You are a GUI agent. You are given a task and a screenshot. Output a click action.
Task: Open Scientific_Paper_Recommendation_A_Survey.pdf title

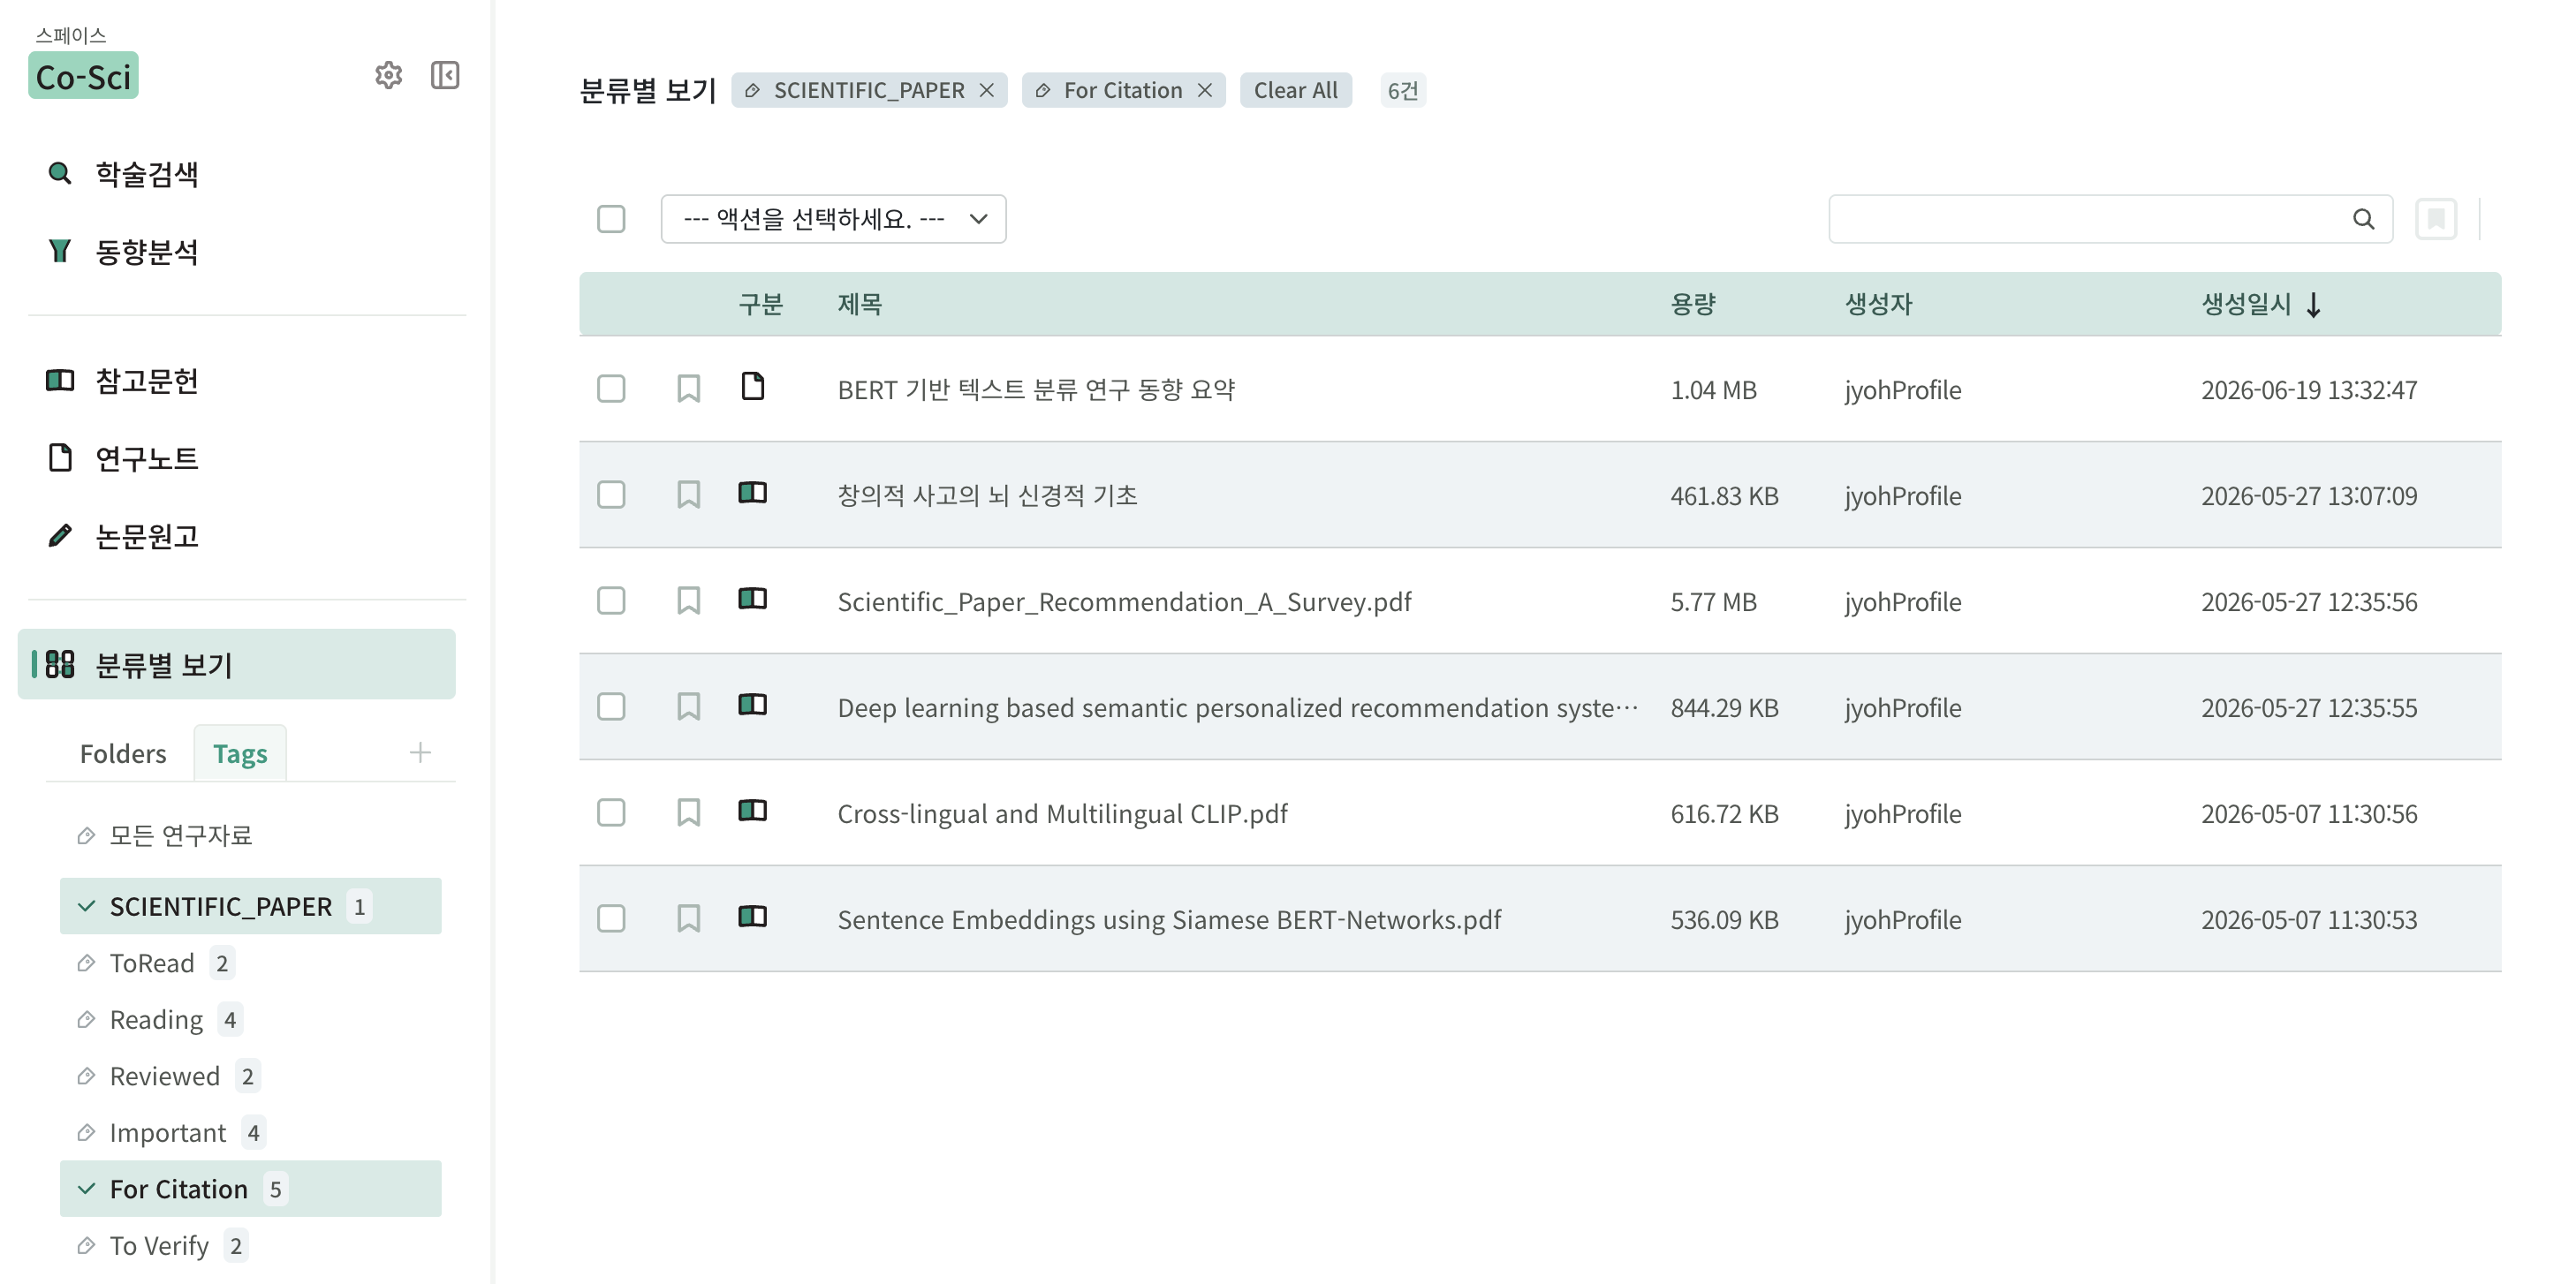point(1124,601)
